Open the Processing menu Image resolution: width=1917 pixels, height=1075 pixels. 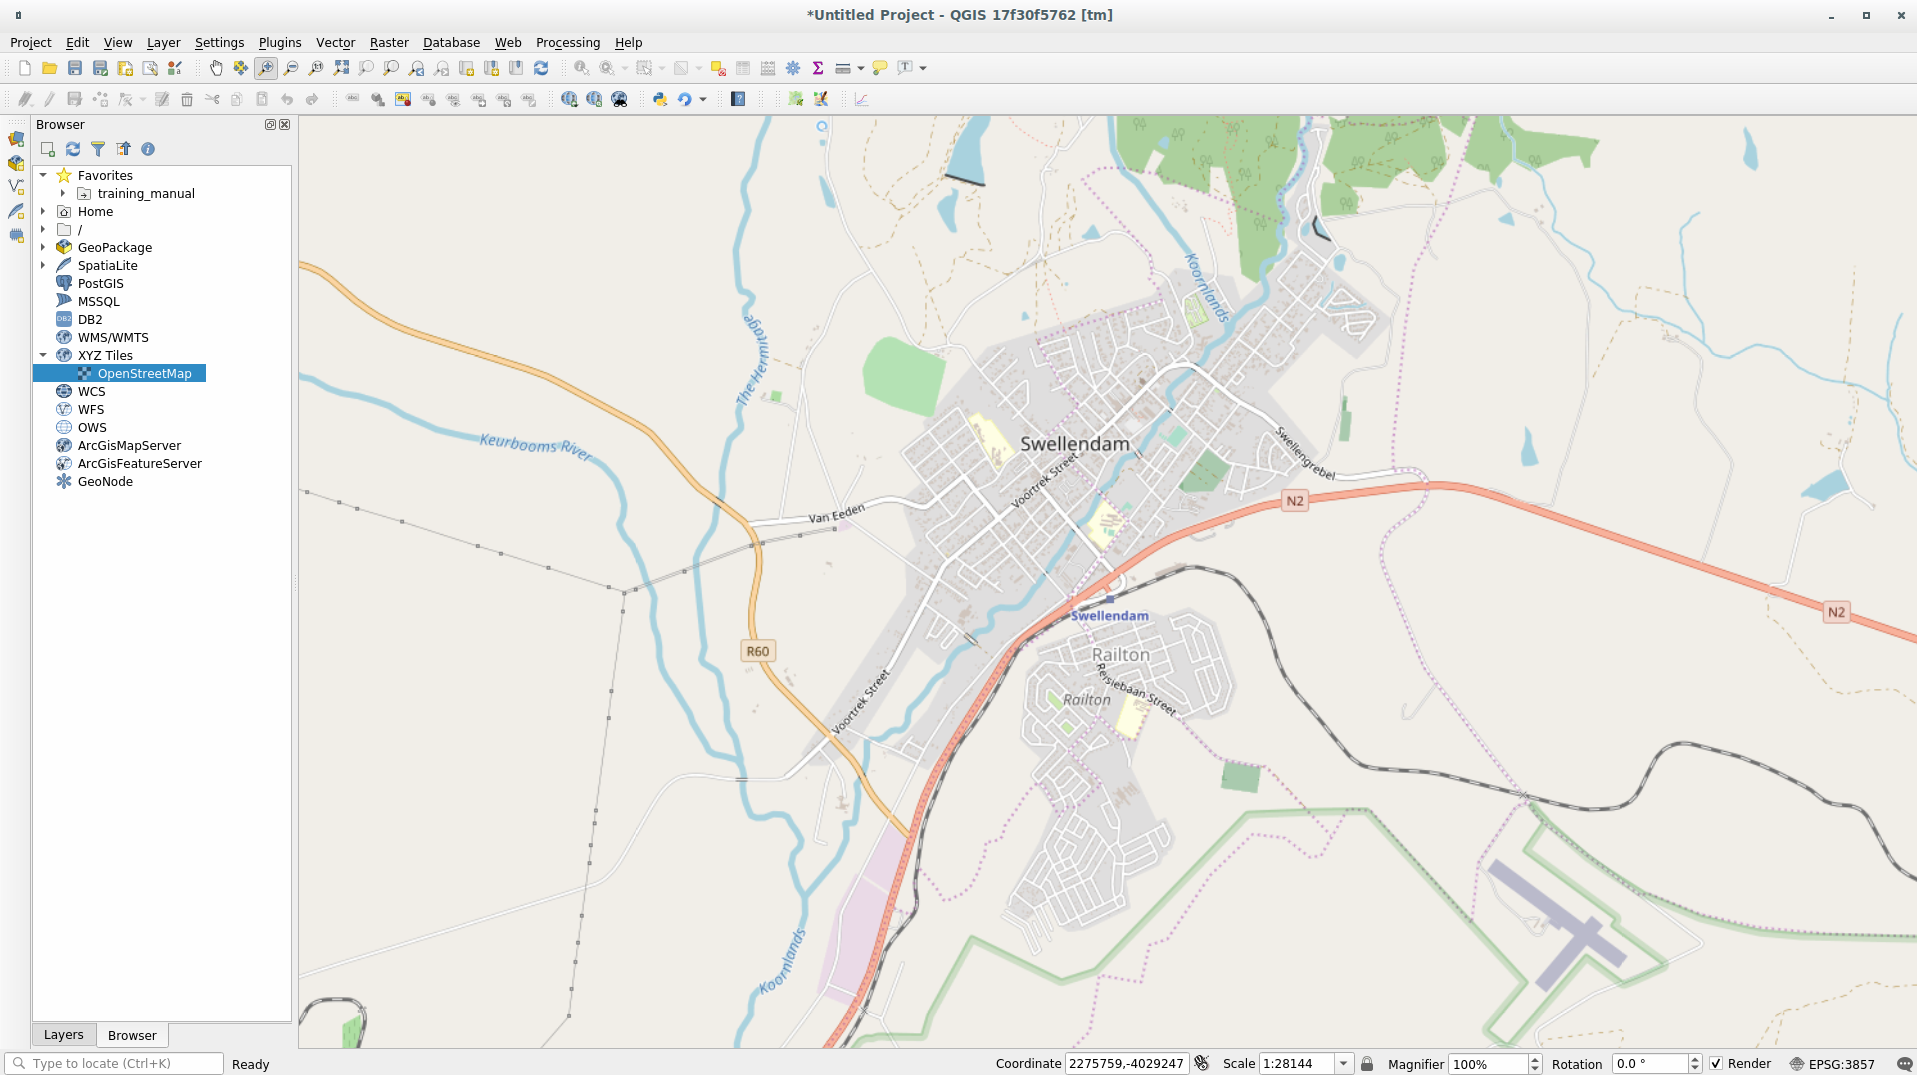coord(567,42)
